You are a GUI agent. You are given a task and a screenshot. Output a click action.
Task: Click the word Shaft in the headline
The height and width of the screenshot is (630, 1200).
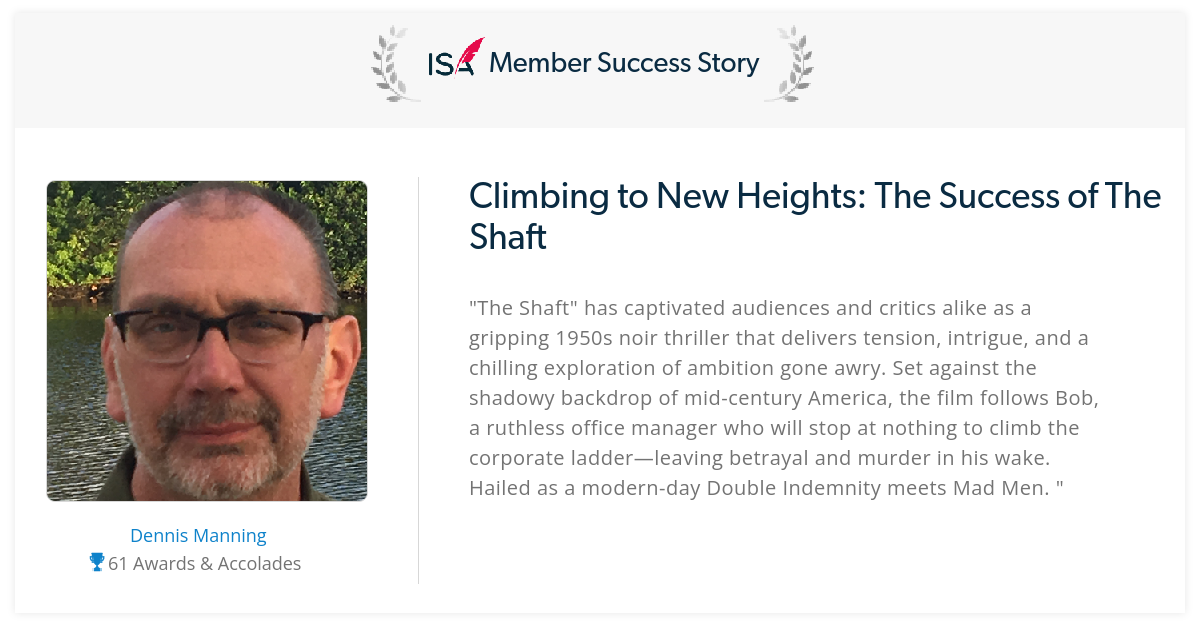coord(508,236)
